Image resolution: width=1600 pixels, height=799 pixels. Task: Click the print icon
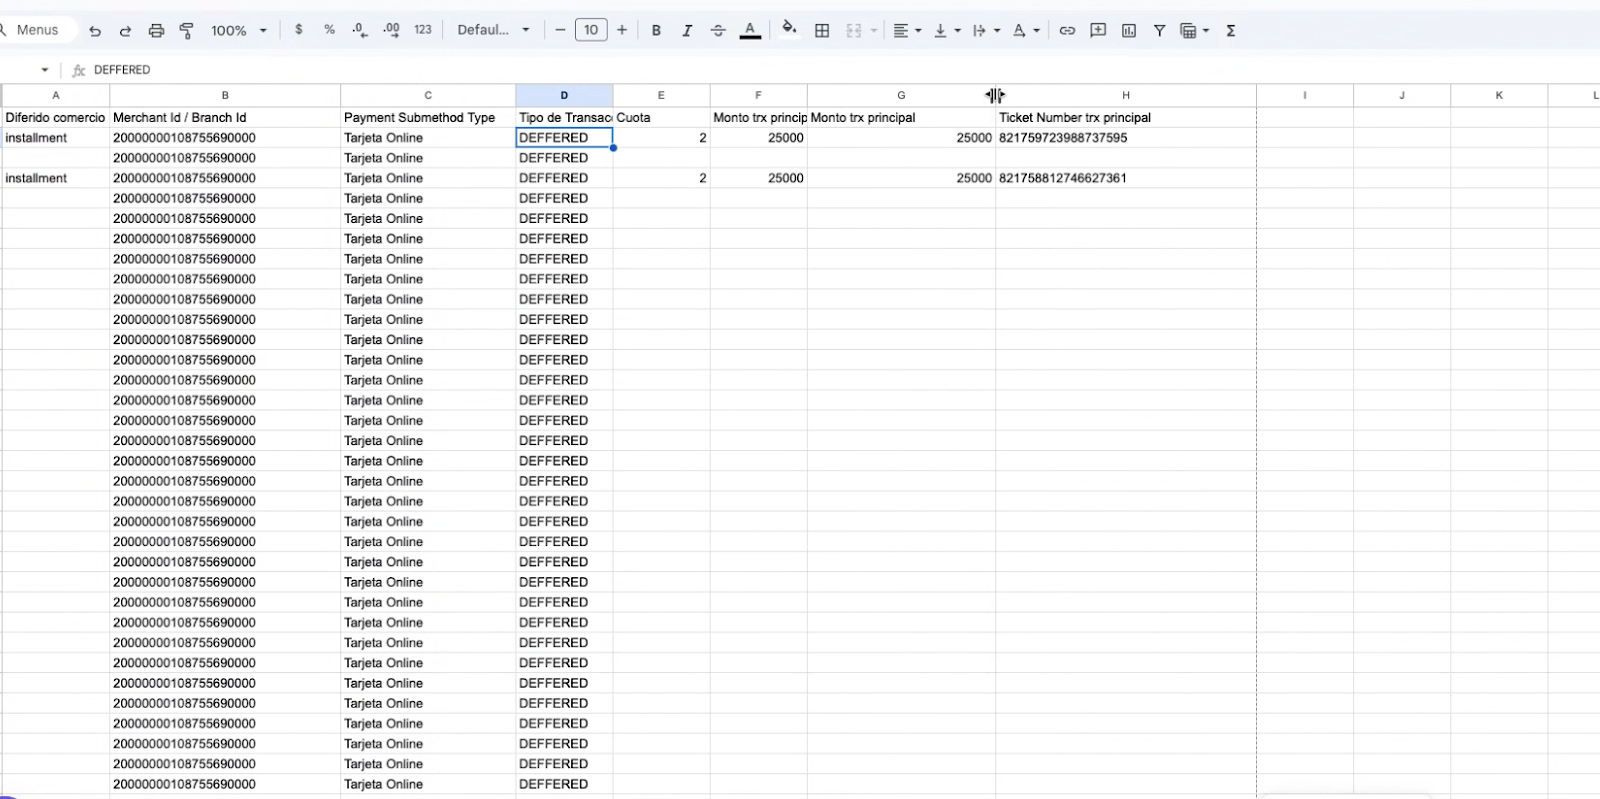tap(156, 31)
